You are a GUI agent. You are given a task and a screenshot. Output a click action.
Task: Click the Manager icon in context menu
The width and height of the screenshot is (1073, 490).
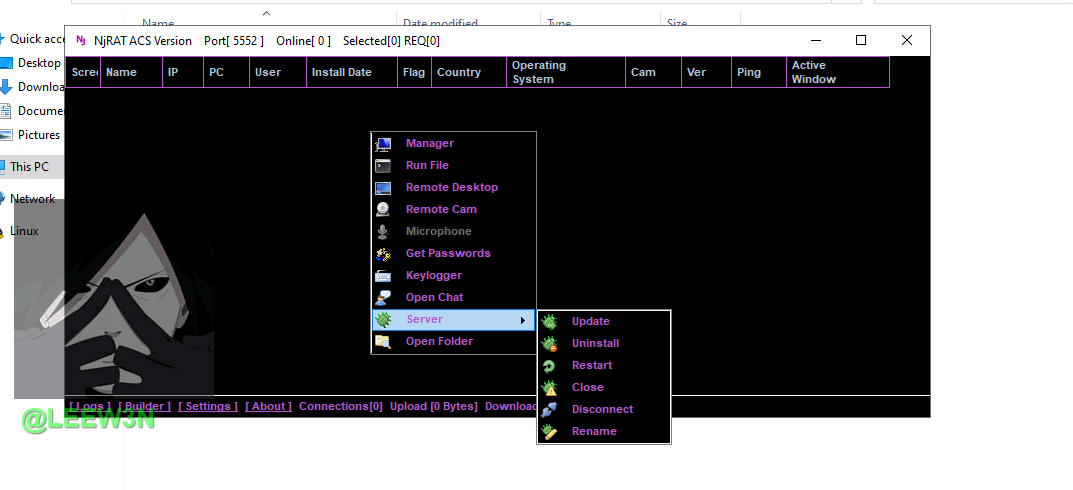[383, 144]
